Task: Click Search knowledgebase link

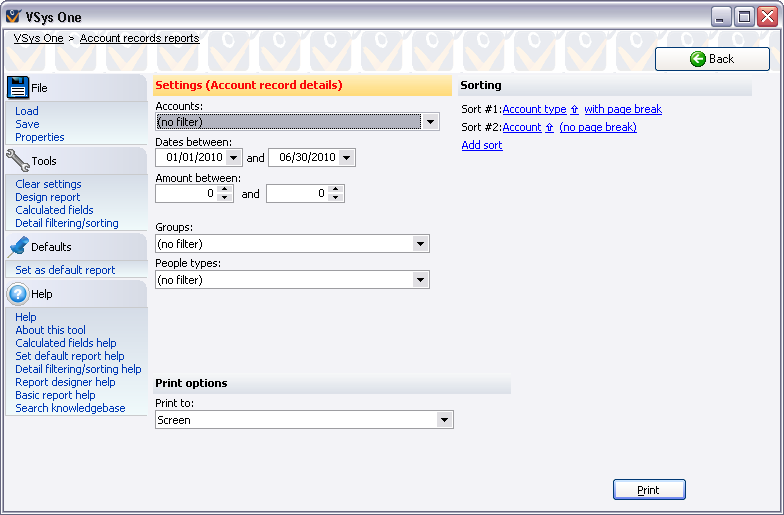Action: pos(70,408)
